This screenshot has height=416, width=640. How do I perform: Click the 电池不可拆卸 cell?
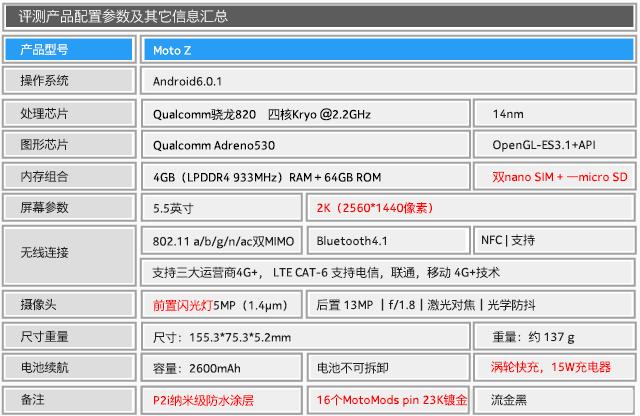[x=388, y=367]
